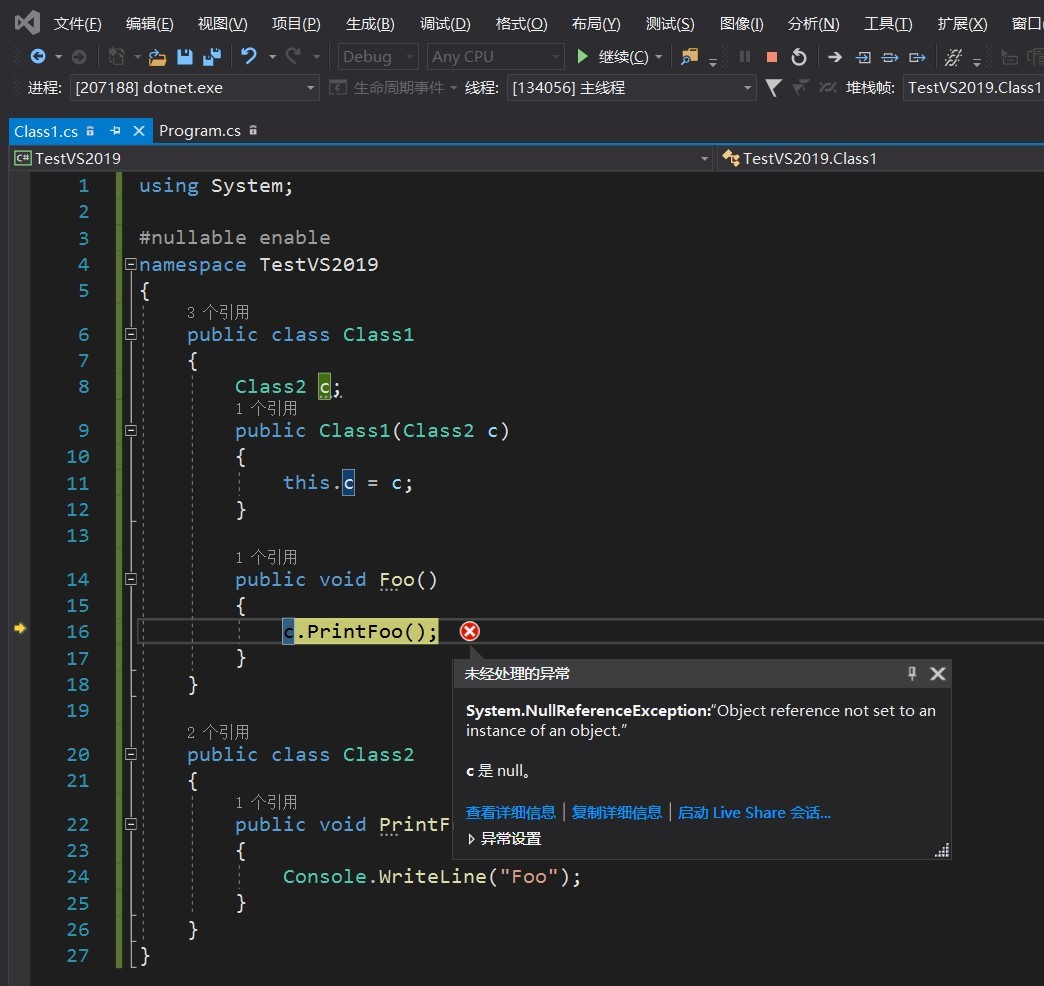The width and height of the screenshot is (1044, 986).
Task: Restart the debug session
Action: tap(798, 57)
